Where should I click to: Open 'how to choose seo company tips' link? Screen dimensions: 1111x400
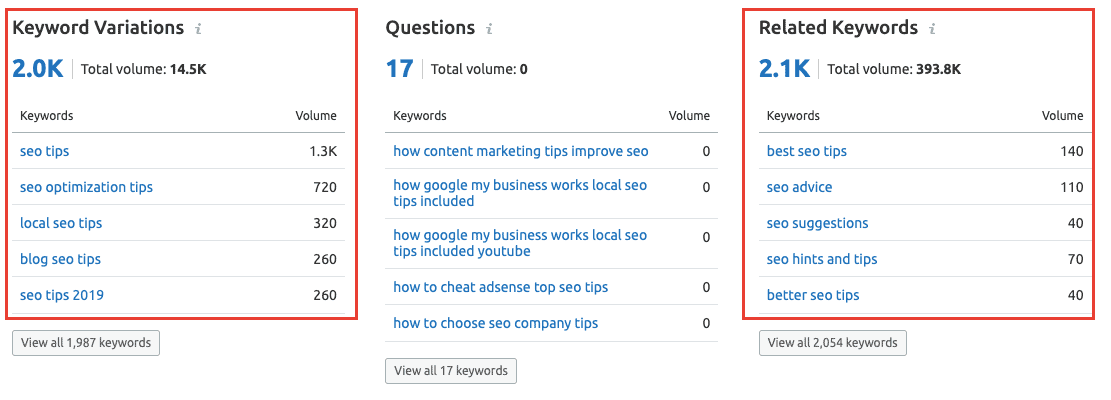point(495,323)
